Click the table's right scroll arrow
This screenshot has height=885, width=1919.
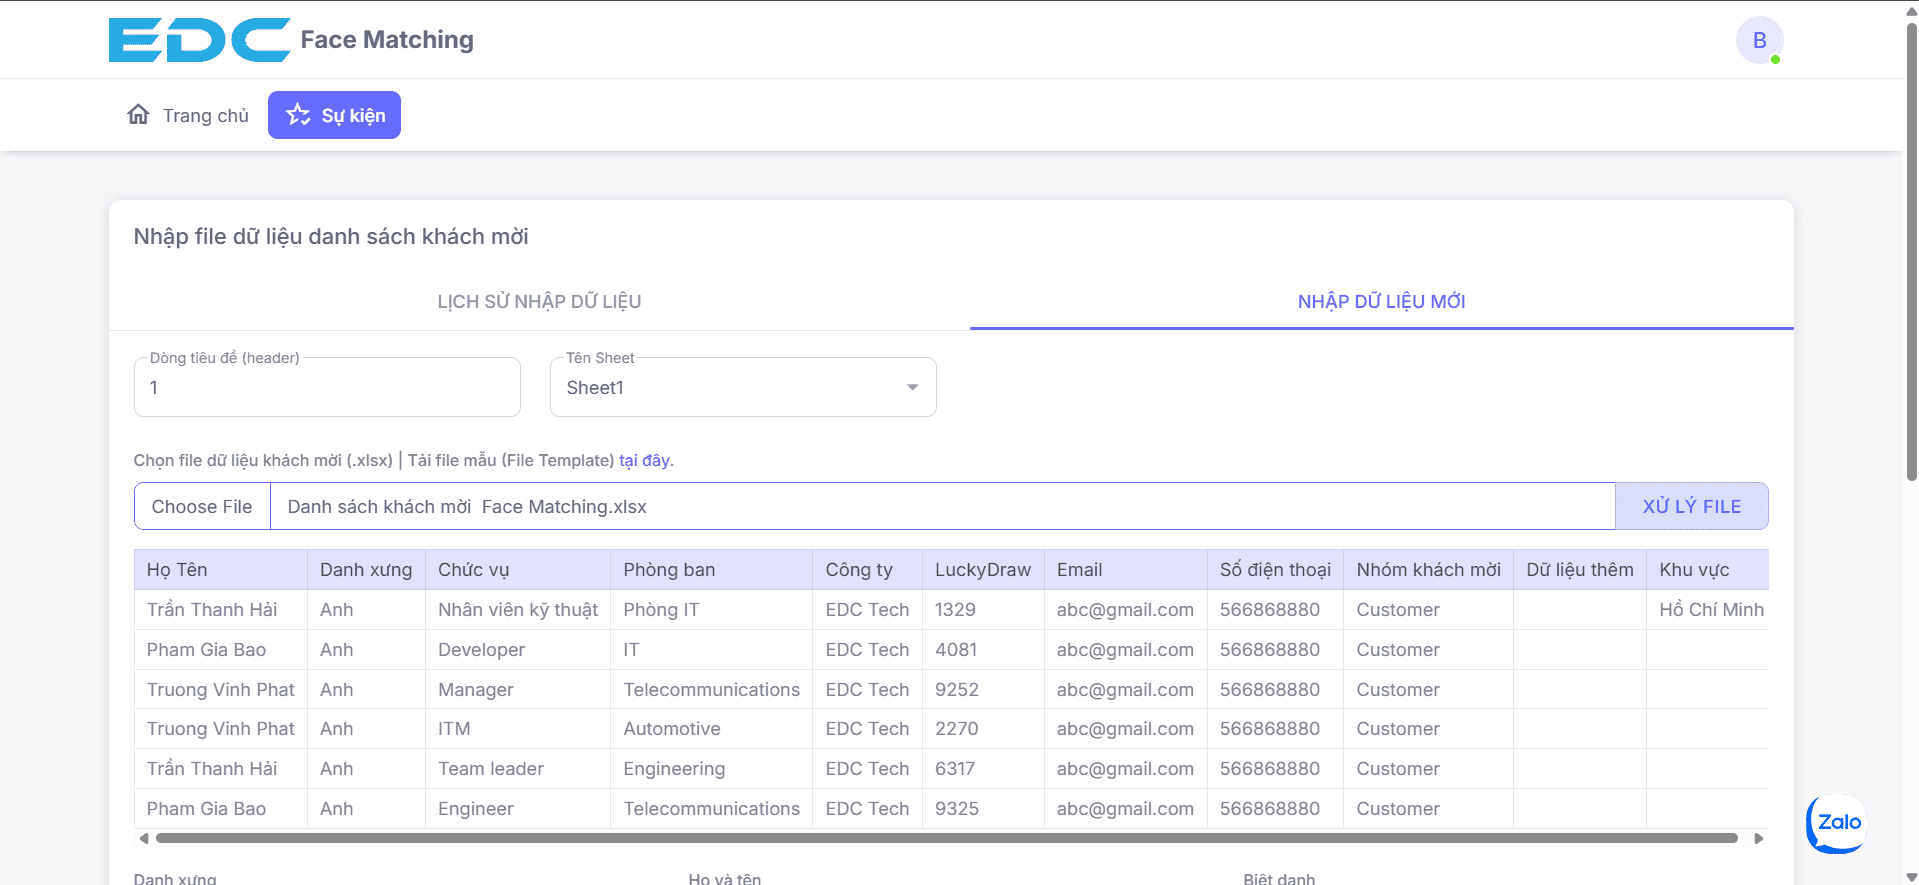pyautogui.click(x=1758, y=838)
